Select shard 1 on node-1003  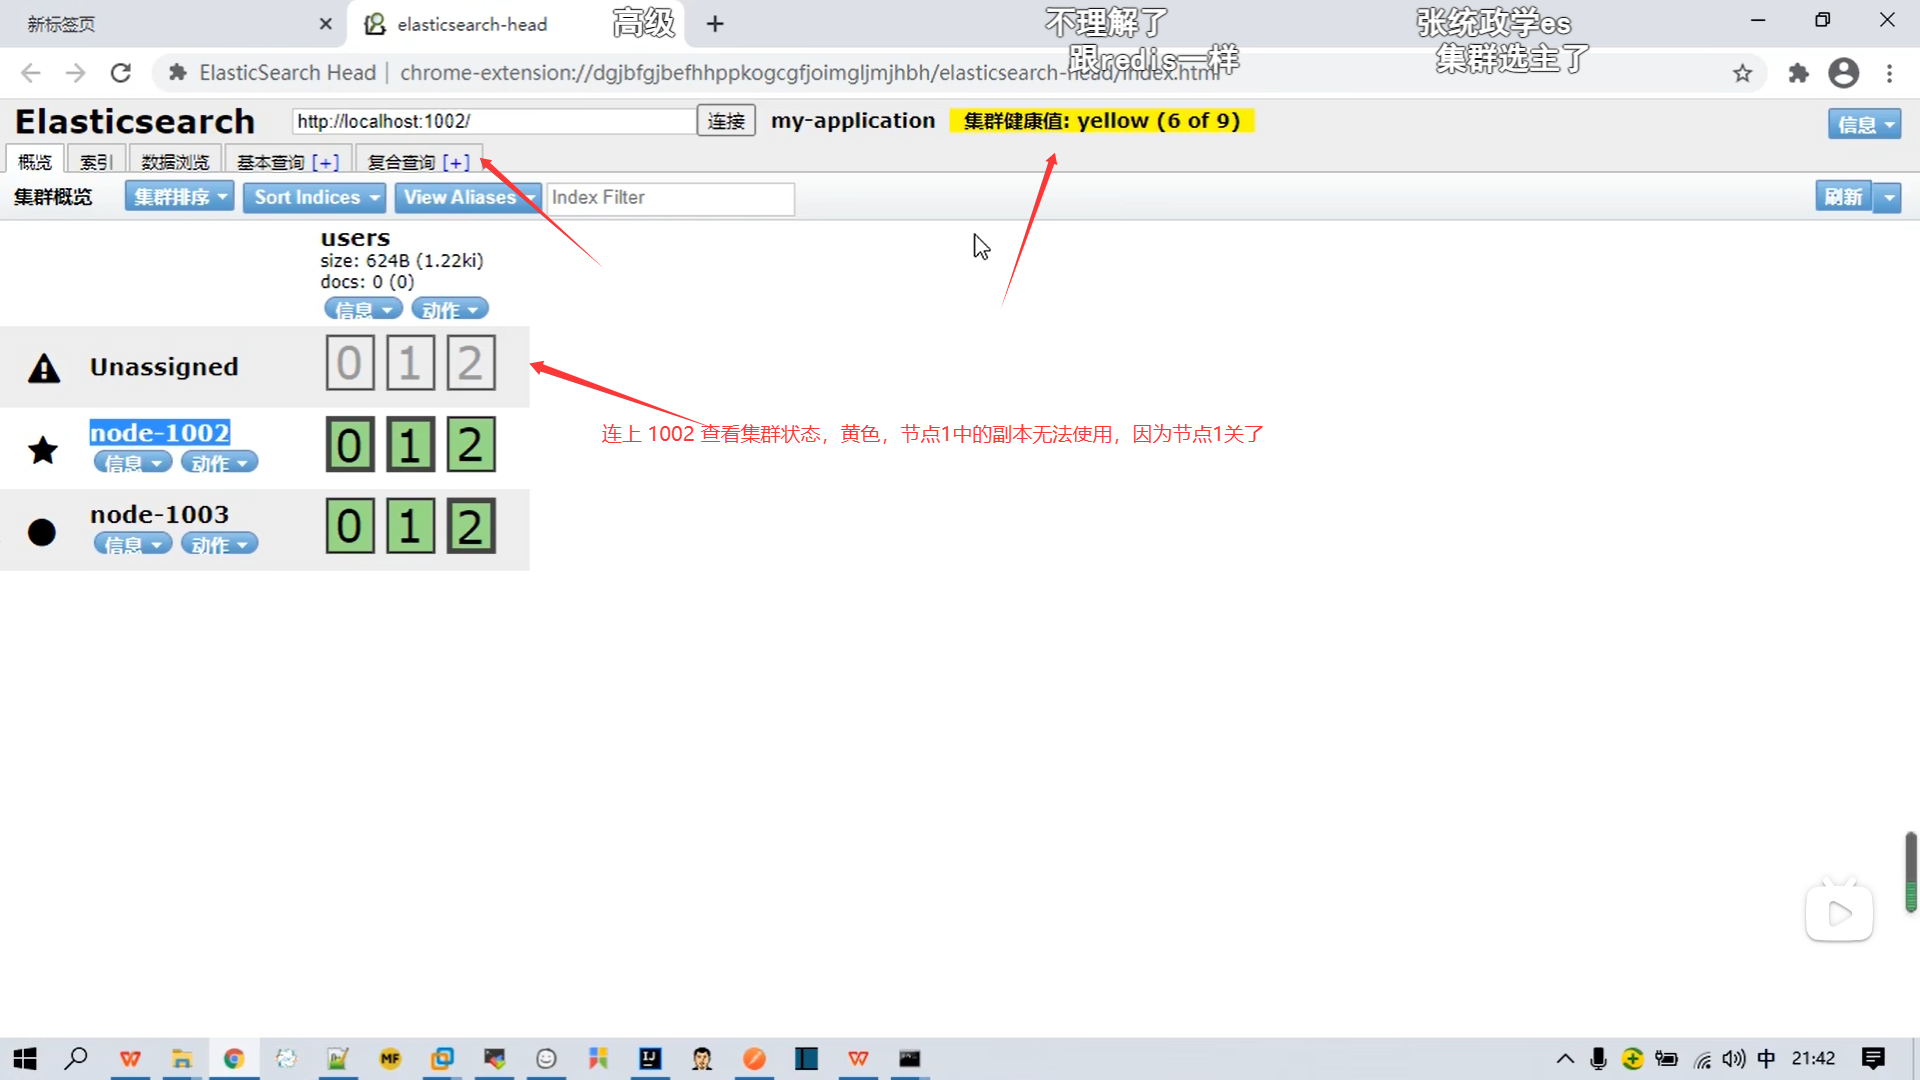pyautogui.click(x=410, y=526)
